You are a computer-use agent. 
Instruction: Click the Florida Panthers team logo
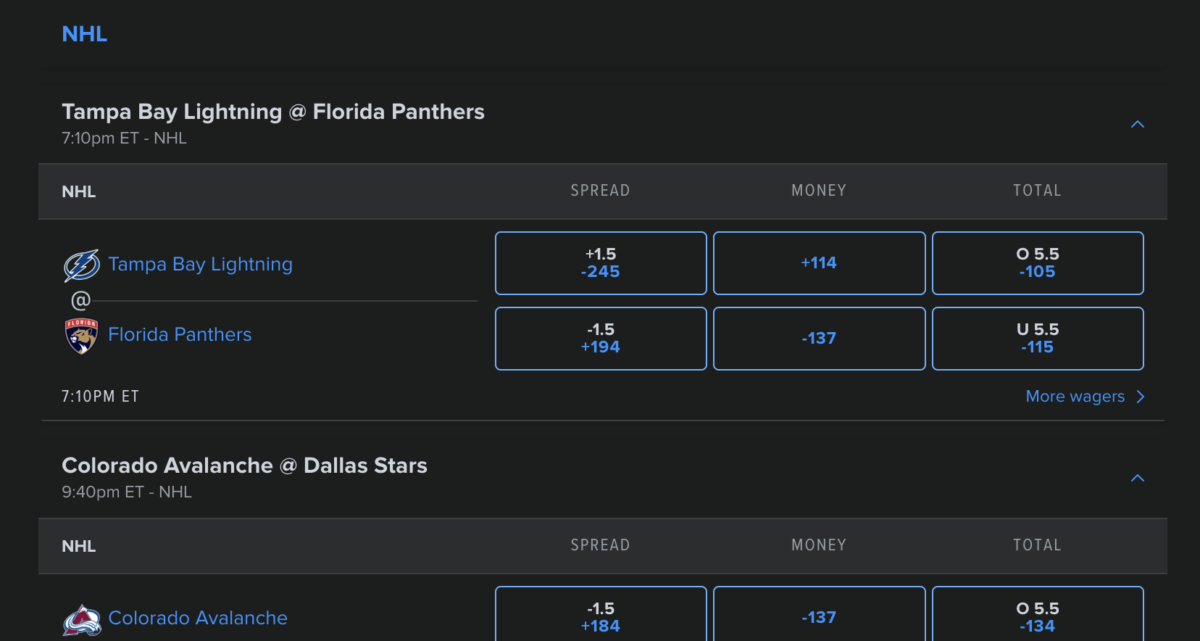81,335
